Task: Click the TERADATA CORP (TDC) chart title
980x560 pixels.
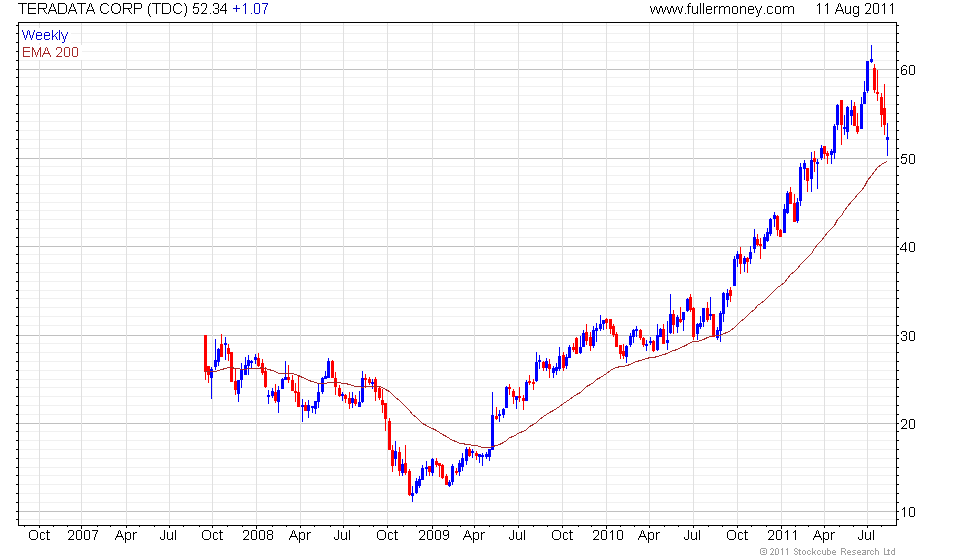Action: (x=103, y=9)
